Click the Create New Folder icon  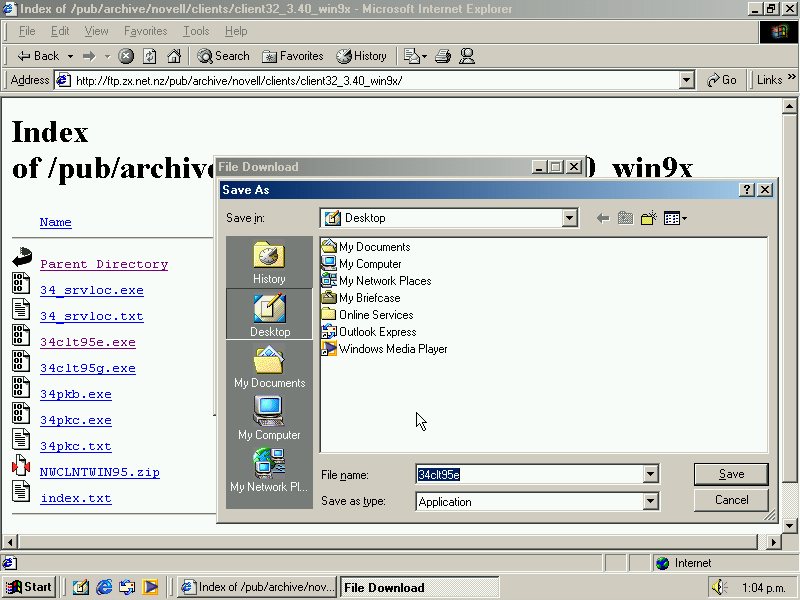click(x=648, y=218)
